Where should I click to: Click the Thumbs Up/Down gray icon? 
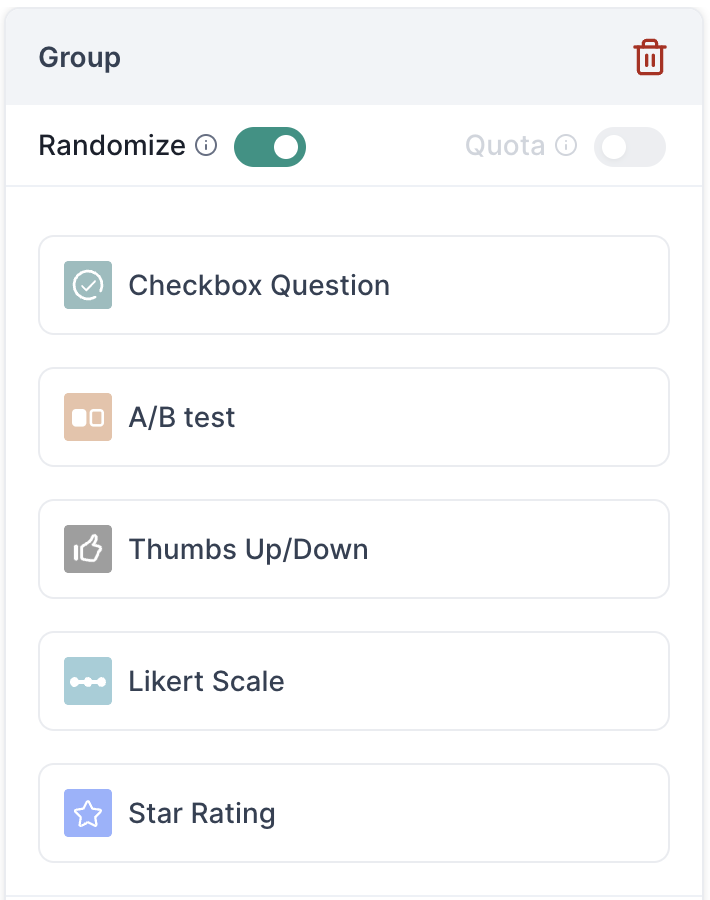[88, 549]
